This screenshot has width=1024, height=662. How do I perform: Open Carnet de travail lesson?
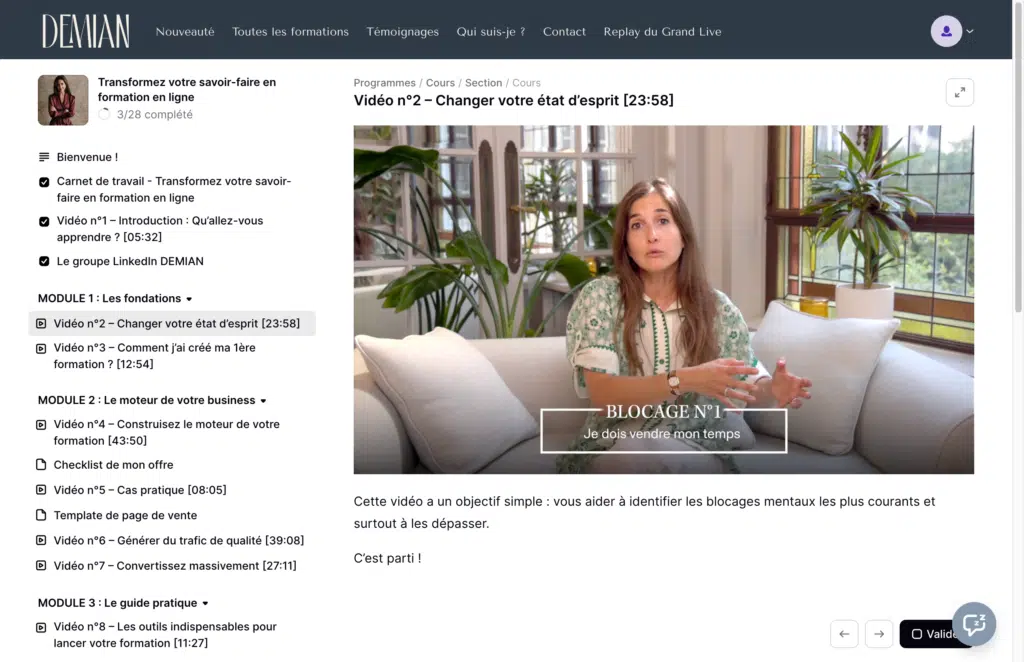click(x=174, y=189)
